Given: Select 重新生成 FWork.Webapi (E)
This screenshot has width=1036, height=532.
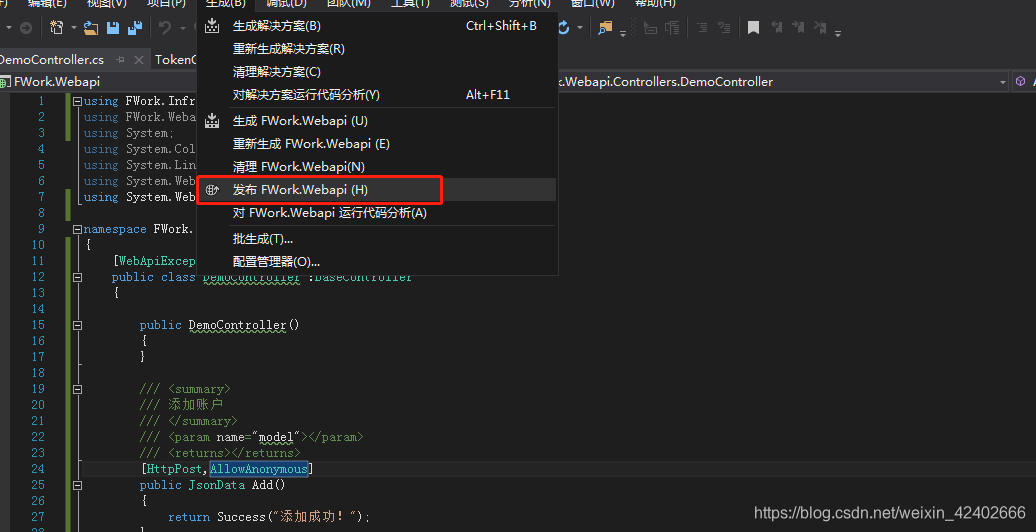Looking at the screenshot, I should click(378, 143).
